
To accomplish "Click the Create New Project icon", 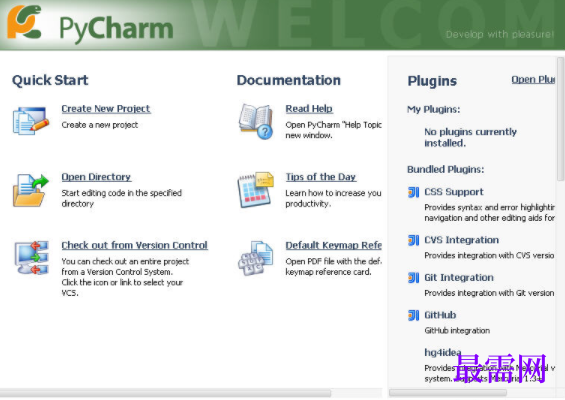I will [x=31, y=121].
